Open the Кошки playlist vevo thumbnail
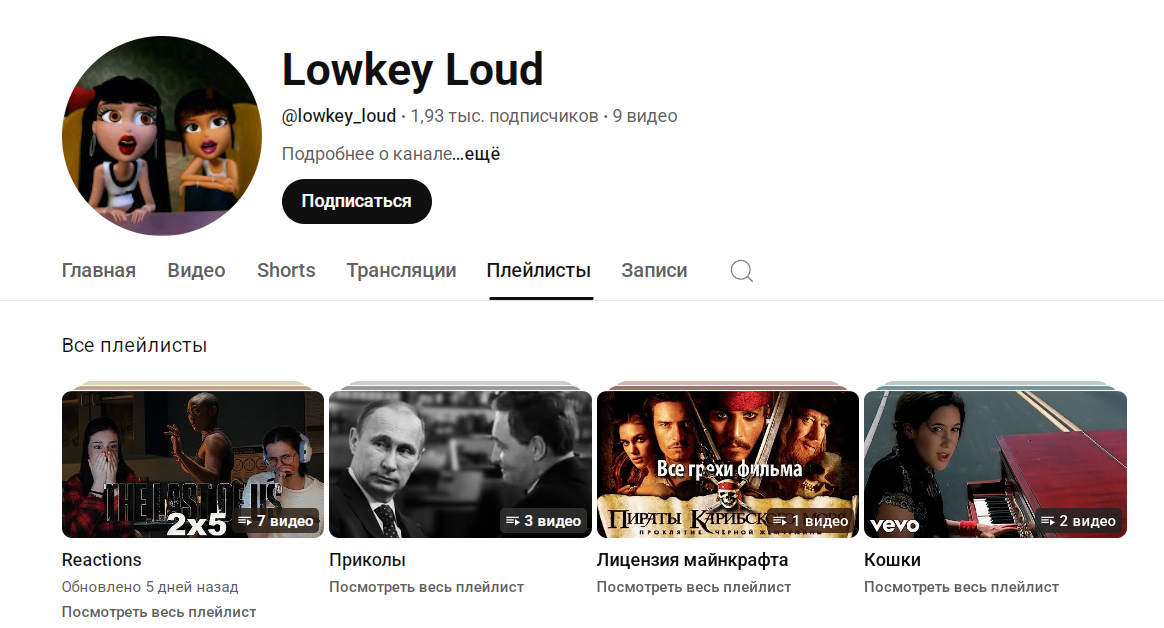The width and height of the screenshot is (1164, 628). tap(995, 464)
